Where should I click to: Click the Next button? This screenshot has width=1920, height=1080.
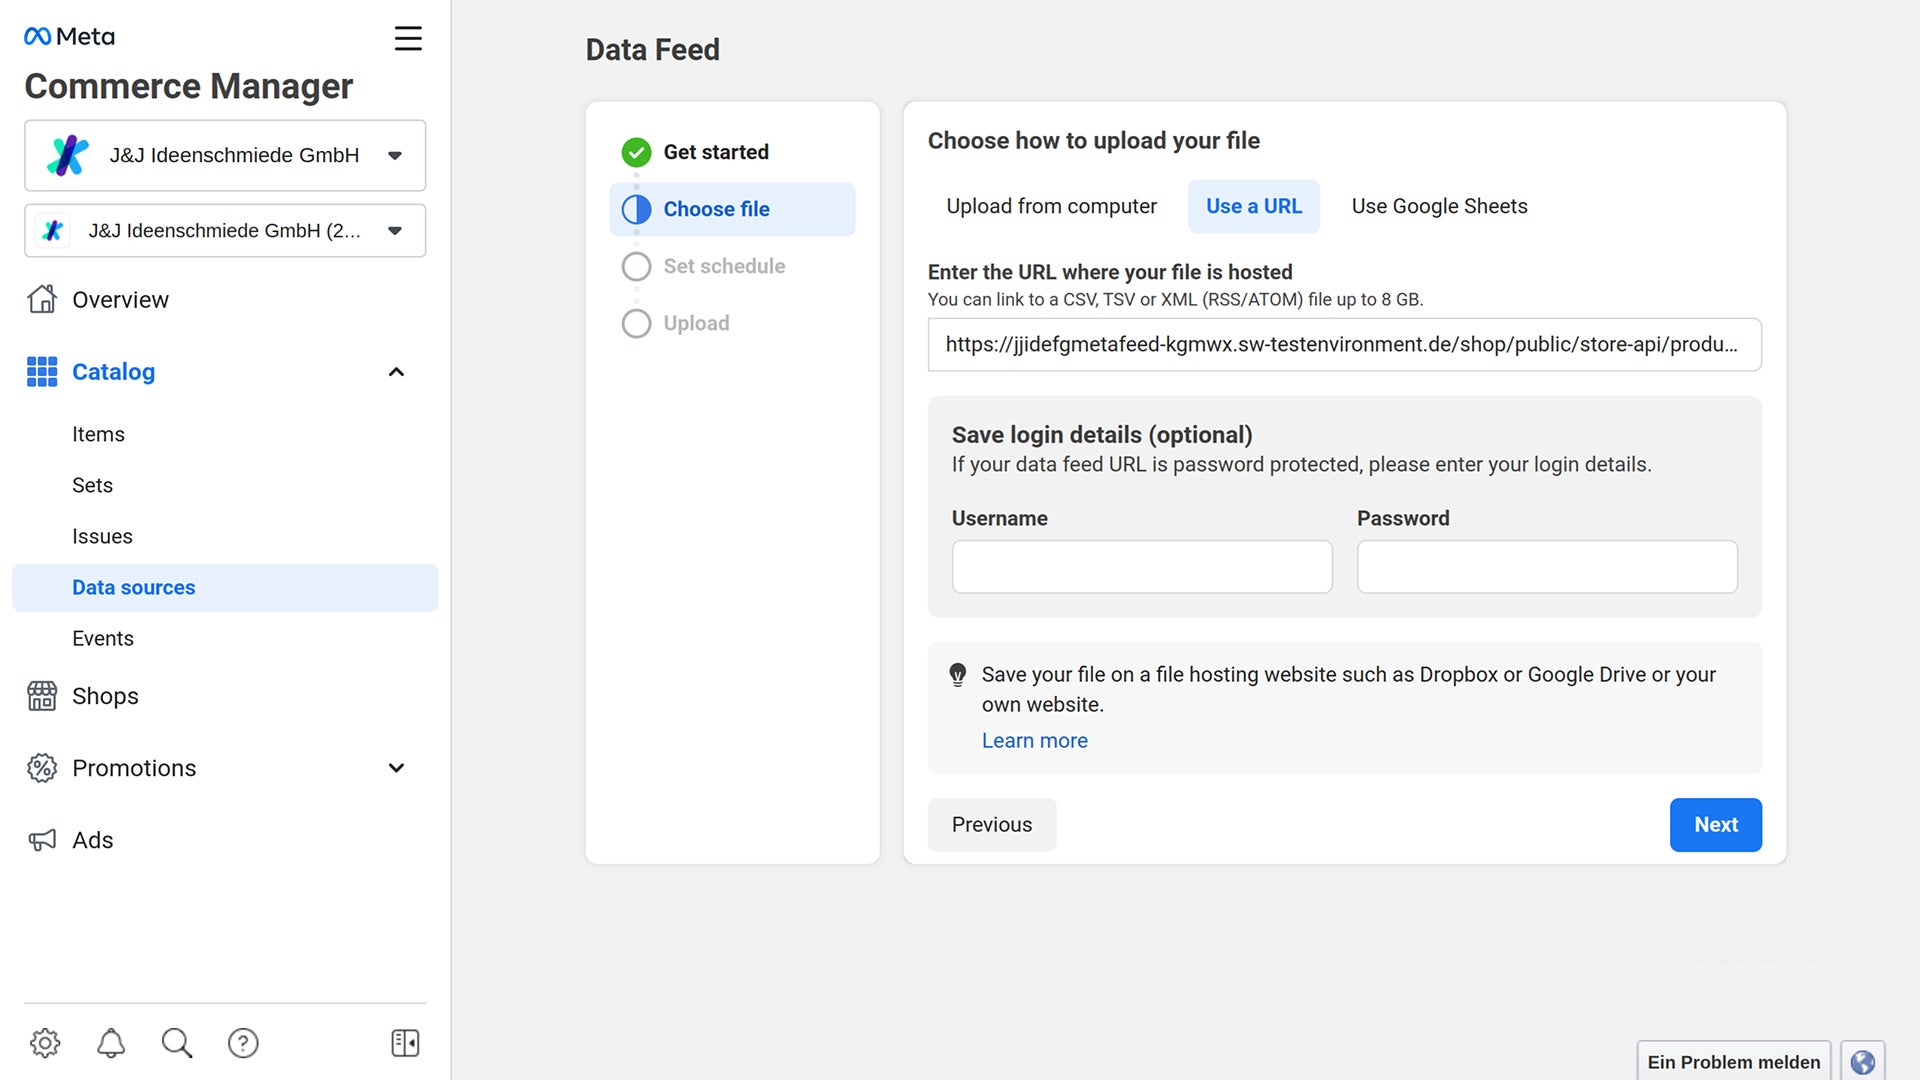[1715, 825]
